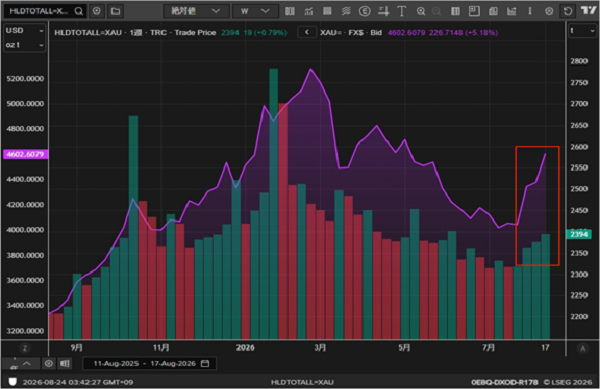Click the 3月 label on time axis

[320, 347]
